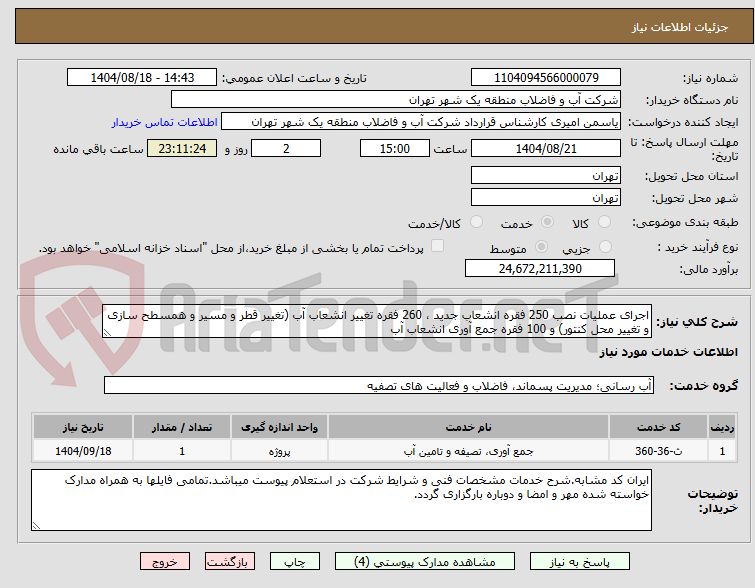The width and height of the screenshot is (755, 588).
Task: Click the برآورد مالی amount field
Action: coord(540,268)
